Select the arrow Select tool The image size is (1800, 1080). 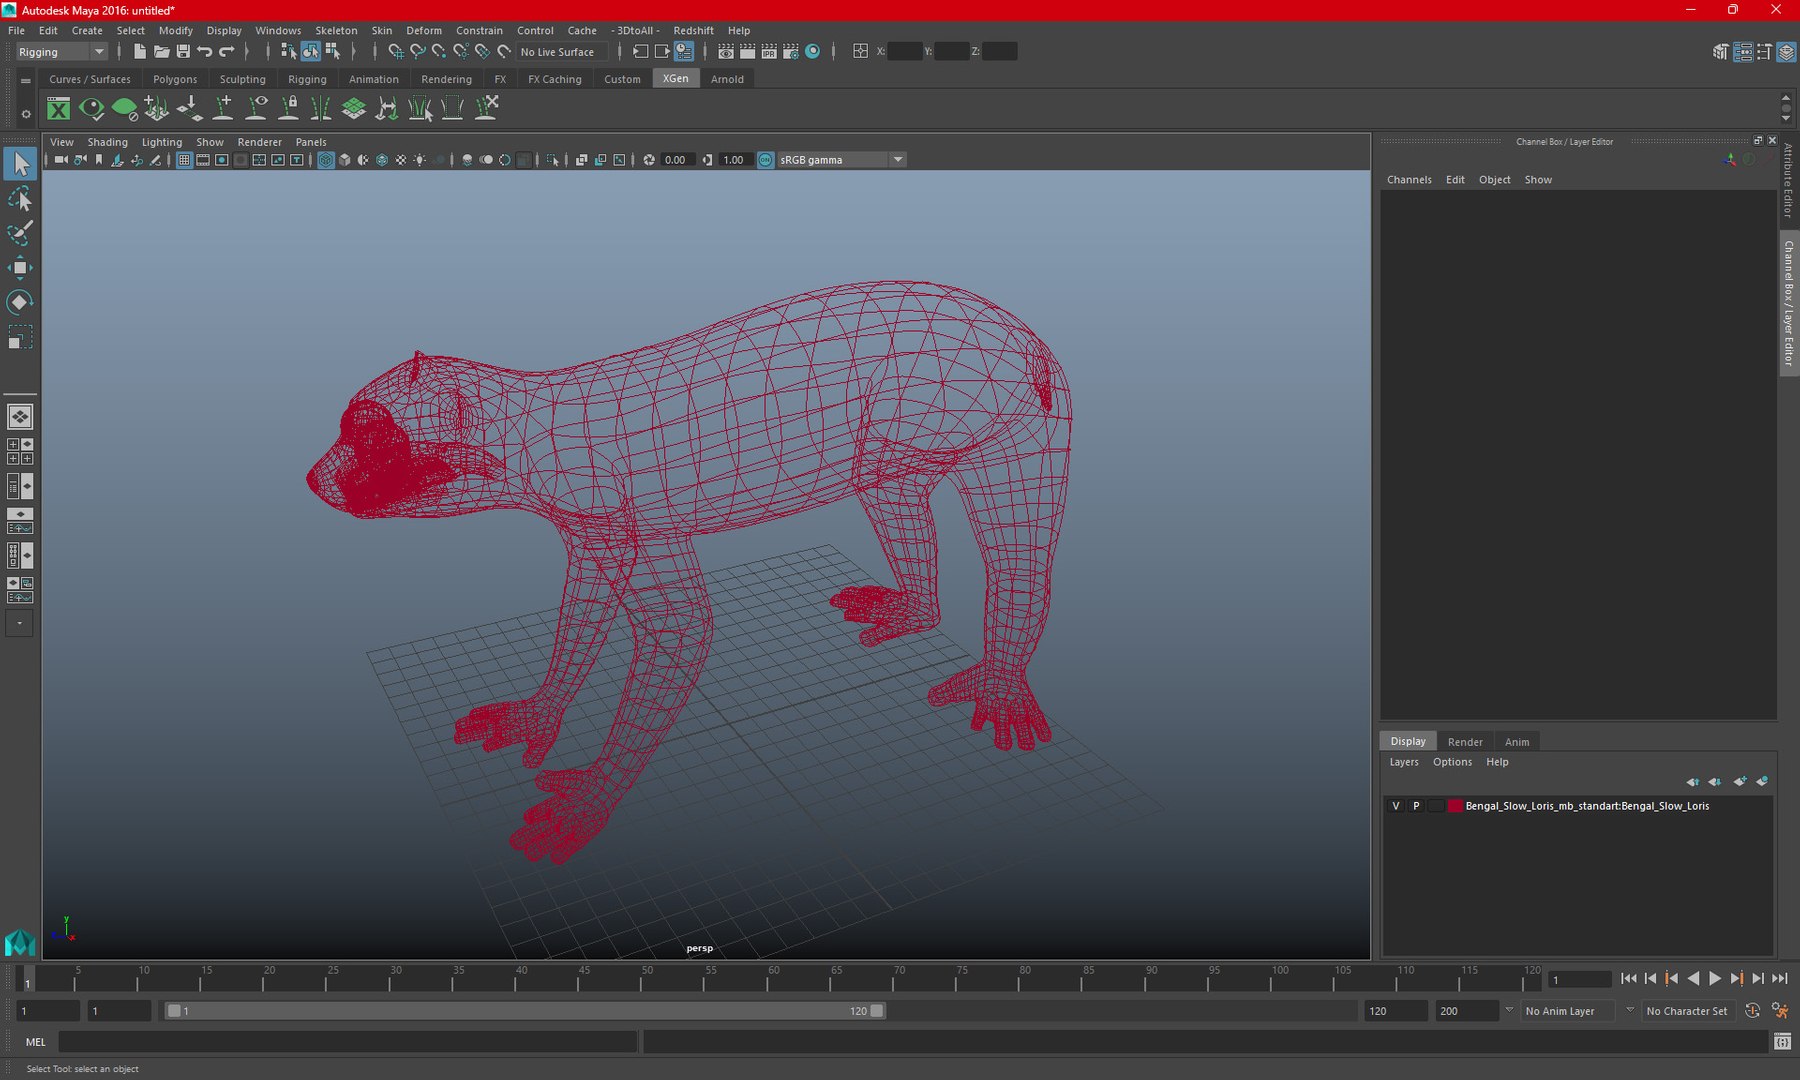click(20, 163)
